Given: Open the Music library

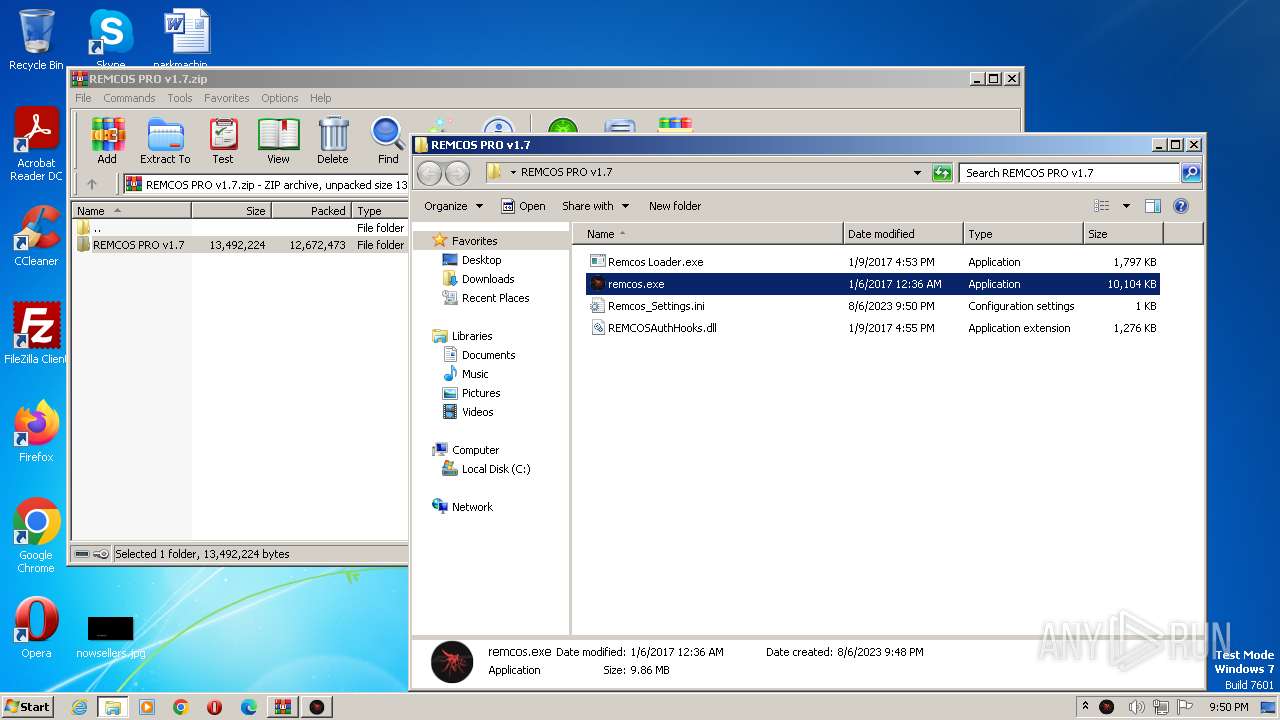Looking at the screenshot, I should pos(475,374).
